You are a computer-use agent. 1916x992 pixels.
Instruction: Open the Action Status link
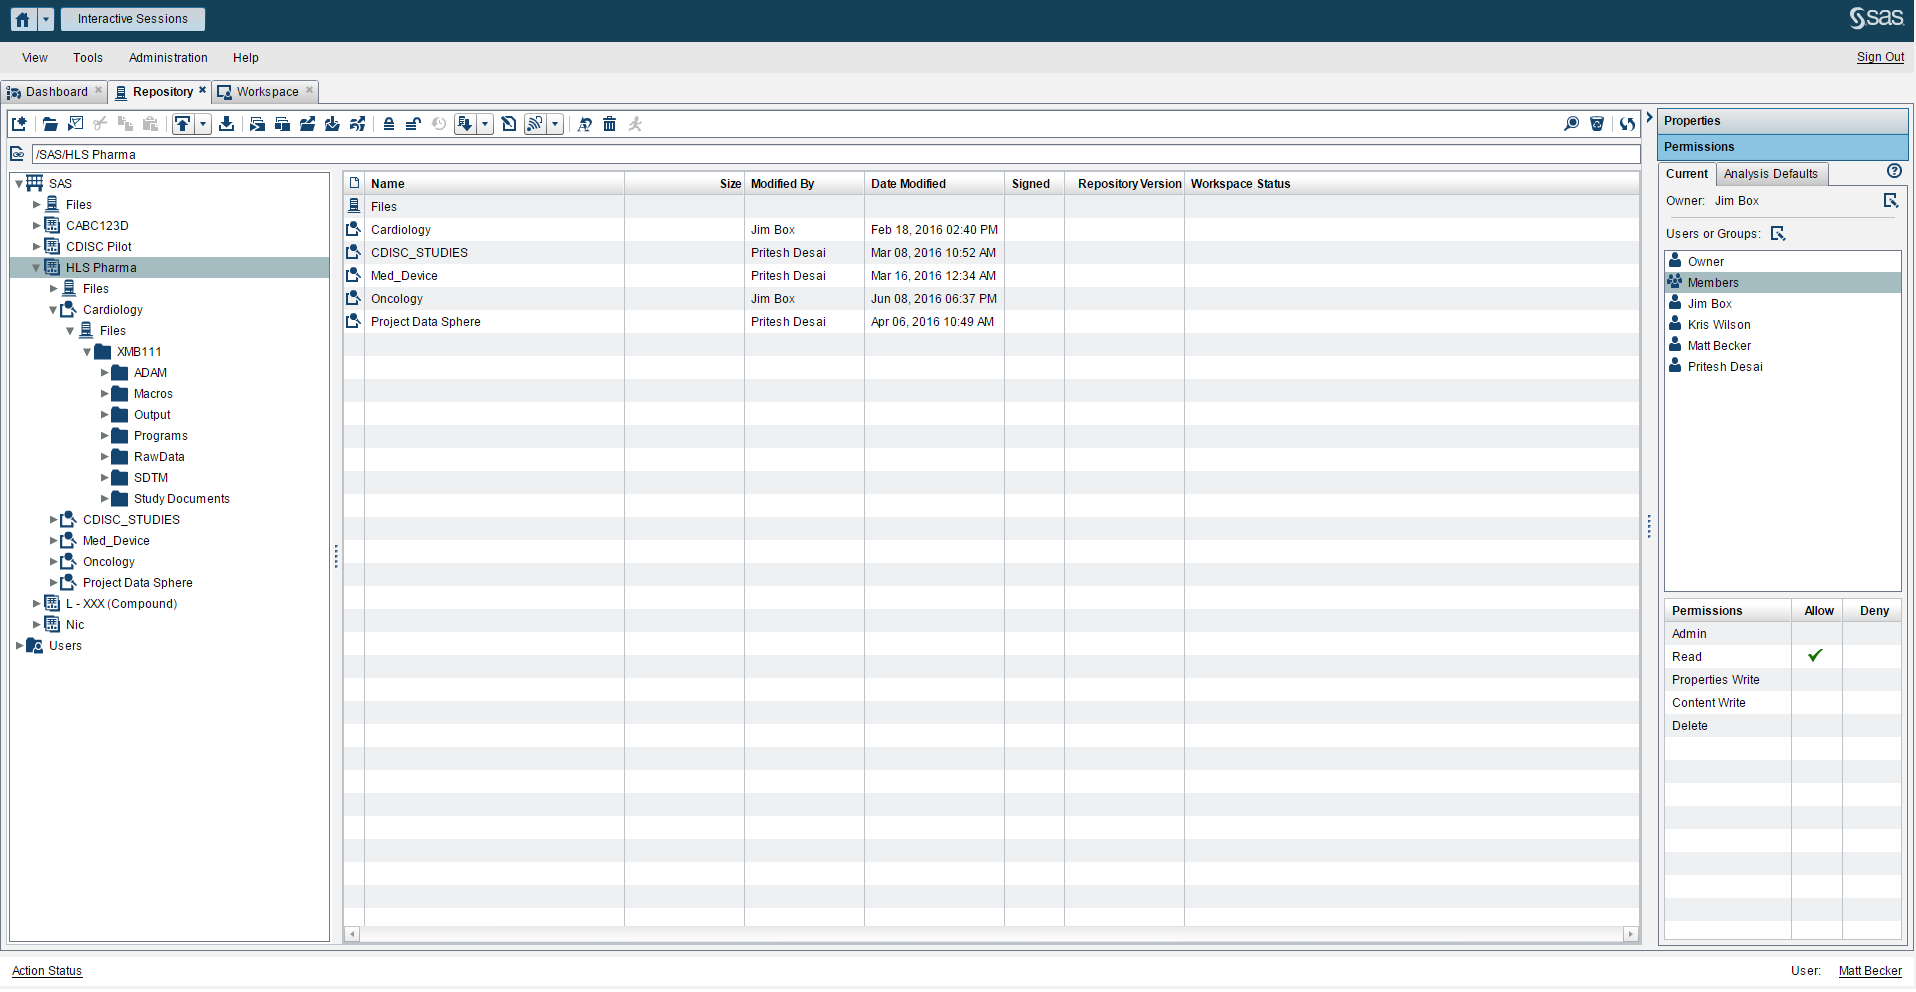(x=46, y=970)
